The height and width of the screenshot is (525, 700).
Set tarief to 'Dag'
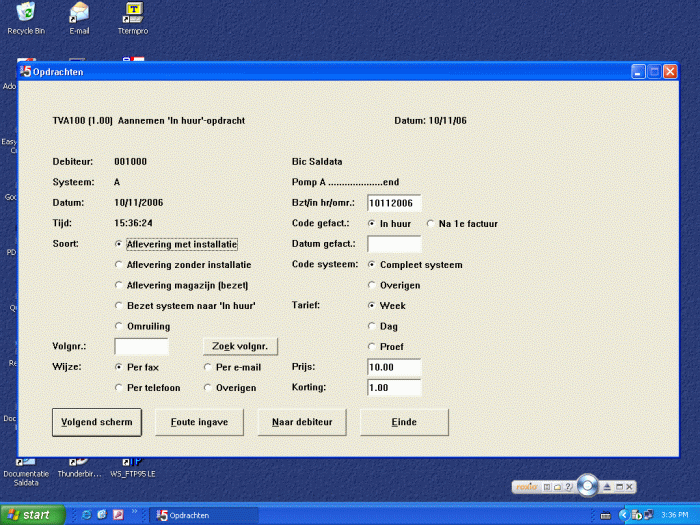pyautogui.click(x=373, y=326)
